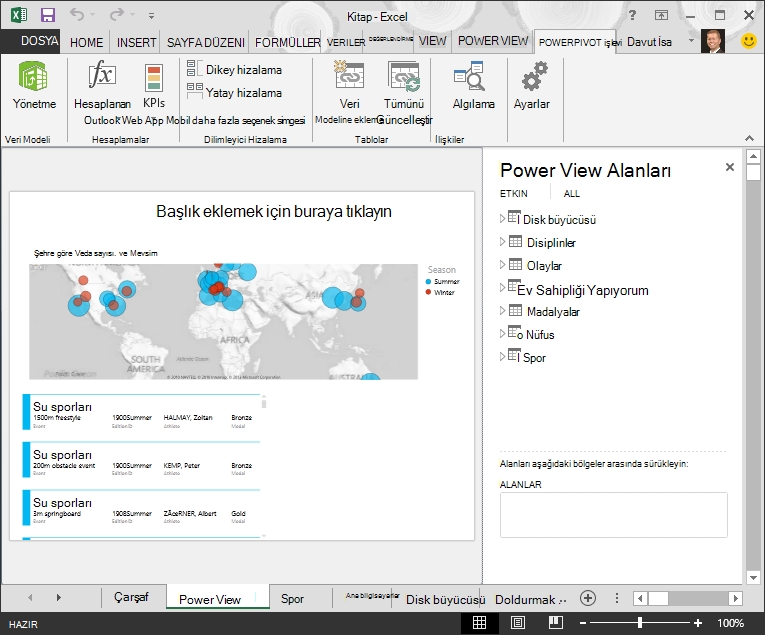Viewport: 765px width, 635px height.
Task: Open Ribbon Display Options
Action: click(661, 15)
